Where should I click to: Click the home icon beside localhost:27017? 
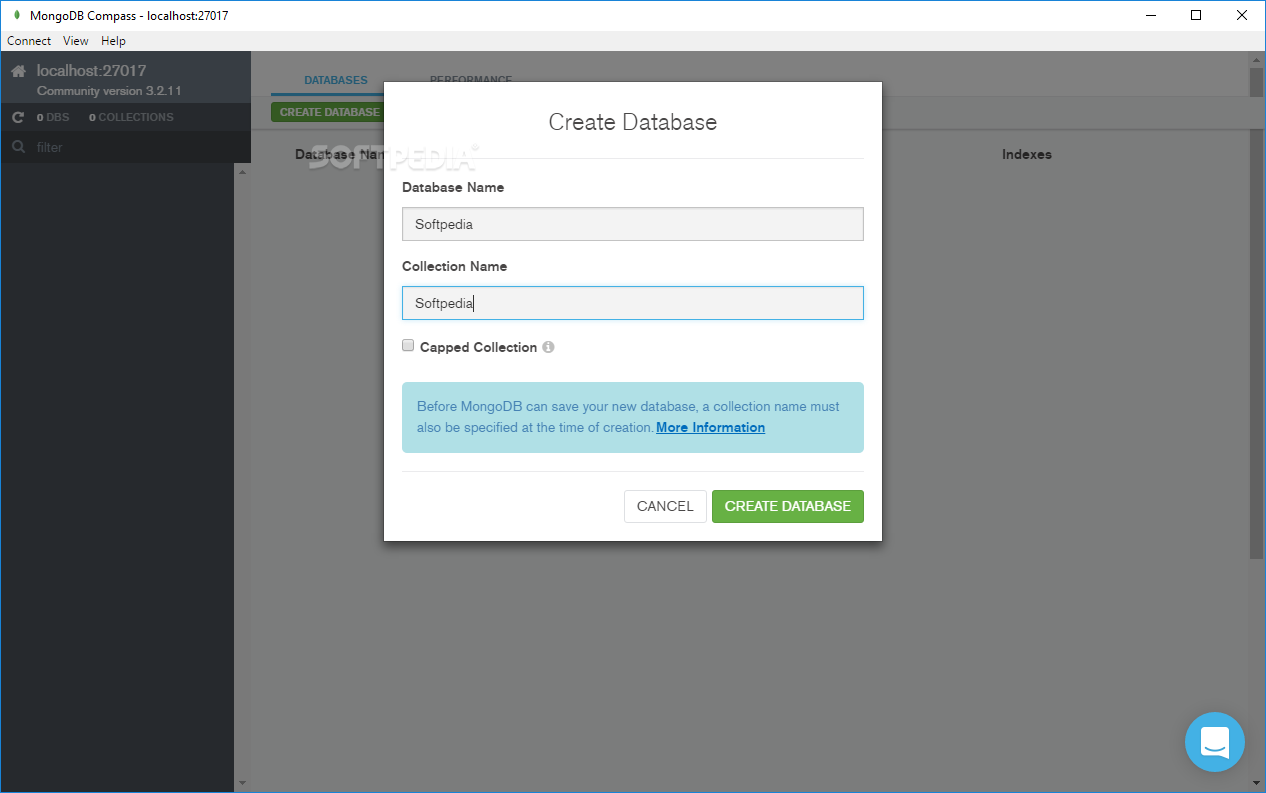[x=18, y=71]
